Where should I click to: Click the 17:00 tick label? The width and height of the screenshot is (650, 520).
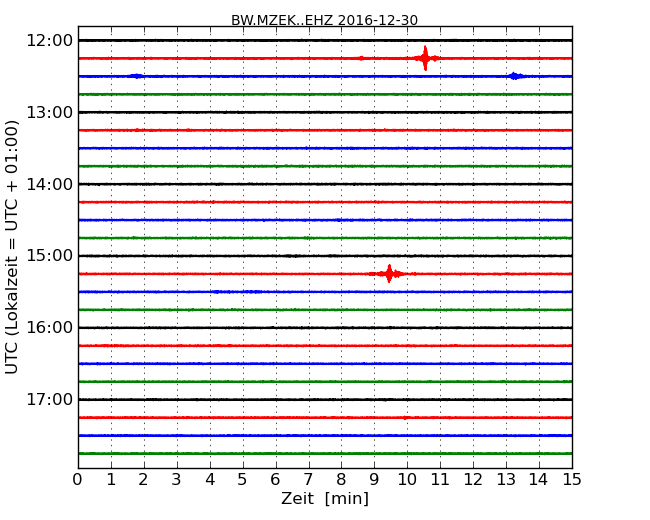point(49,399)
